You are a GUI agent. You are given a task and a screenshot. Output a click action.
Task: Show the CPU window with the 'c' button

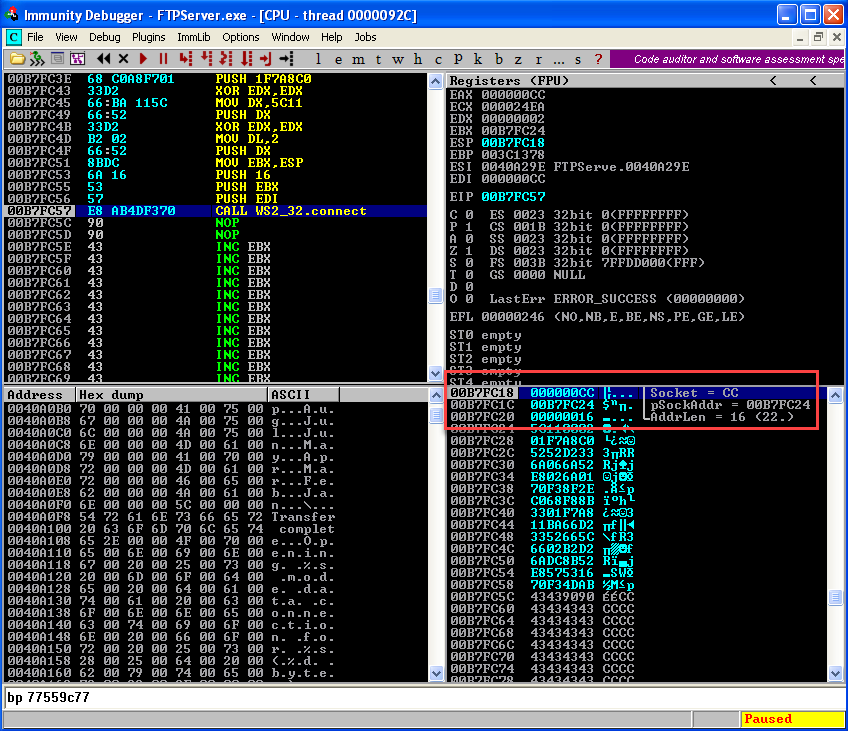(438, 59)
